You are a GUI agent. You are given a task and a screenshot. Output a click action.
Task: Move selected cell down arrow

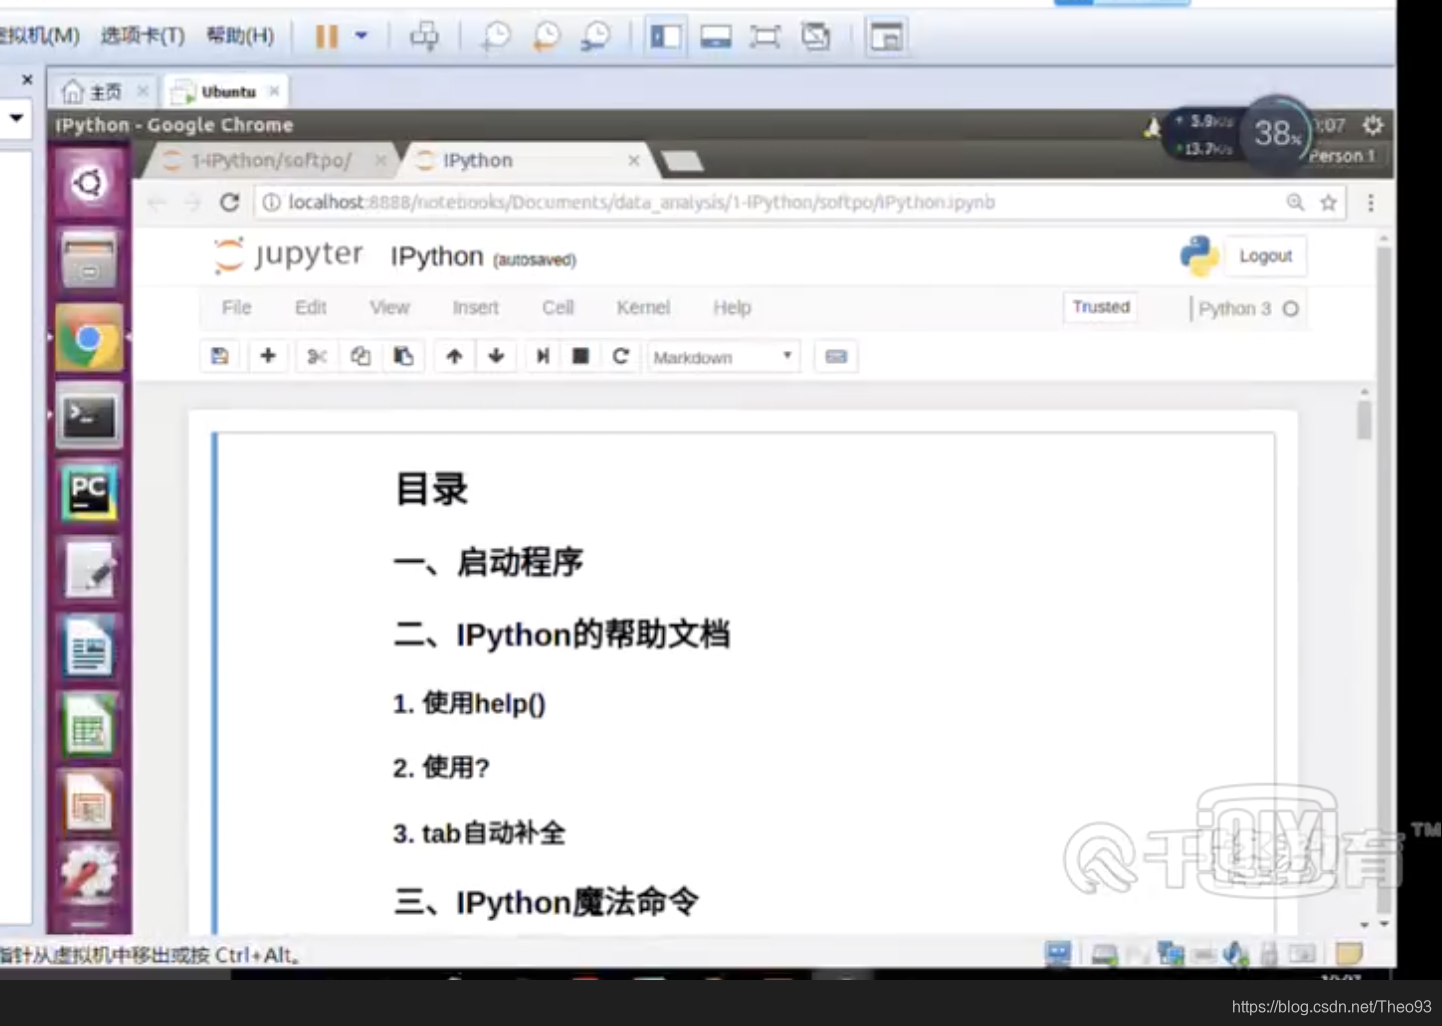point(496,356)
